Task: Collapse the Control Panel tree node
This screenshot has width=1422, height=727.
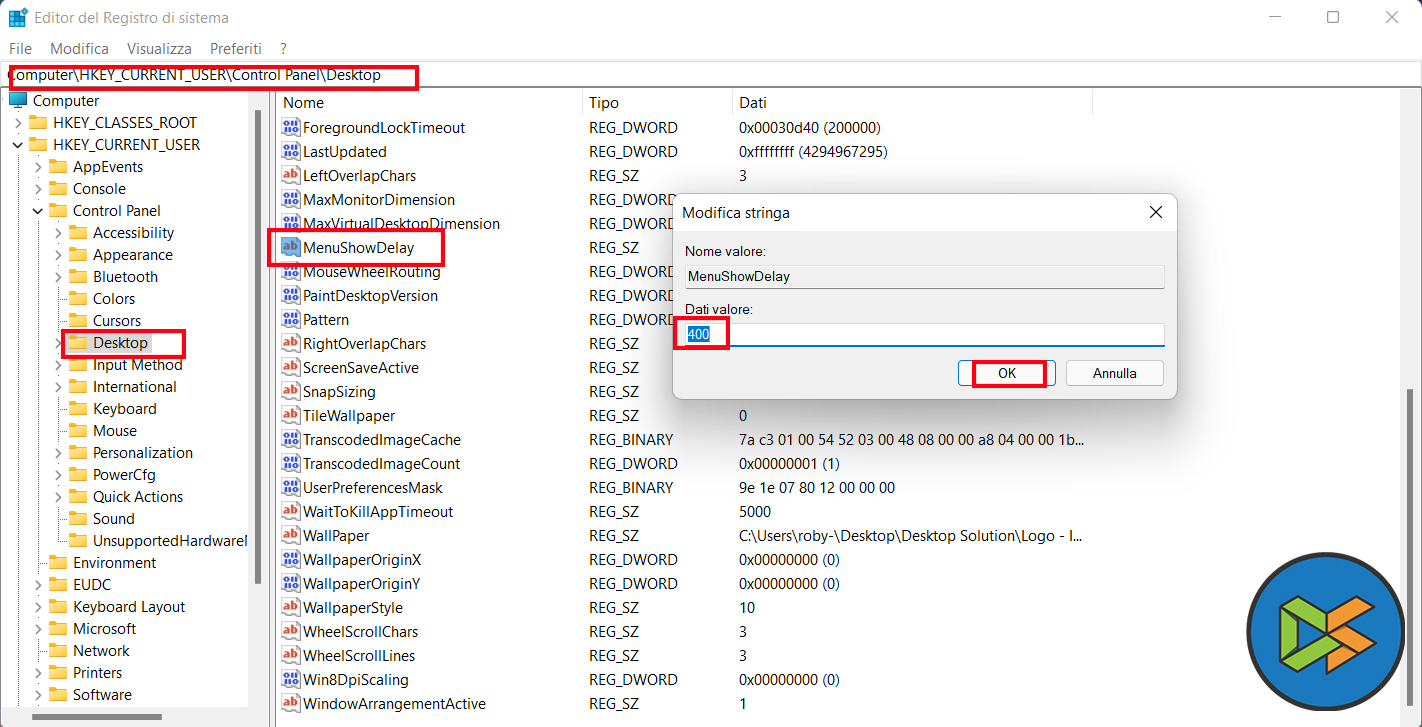Action: point(38,211)
